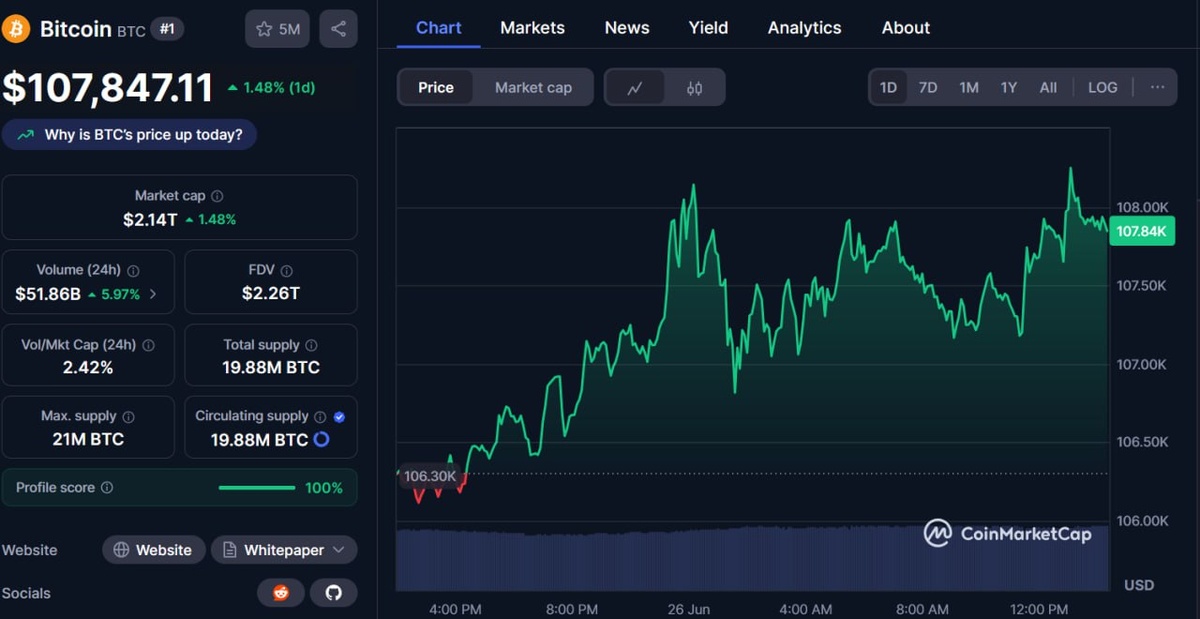This screenshot has height=619, width=1200.
Task: Click the info icon beside Volume (24h)
Action: pos(133,270)
